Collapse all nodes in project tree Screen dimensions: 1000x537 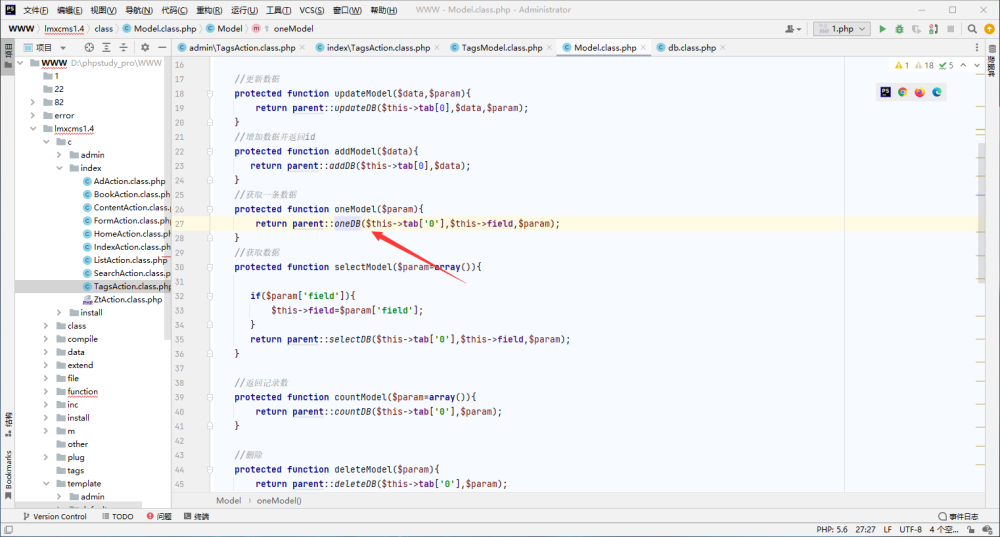(124, 47)
